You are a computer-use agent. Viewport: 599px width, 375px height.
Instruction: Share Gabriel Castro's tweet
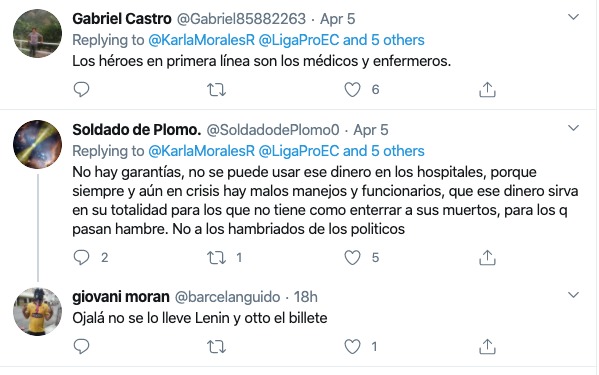[x=487, y=89]
